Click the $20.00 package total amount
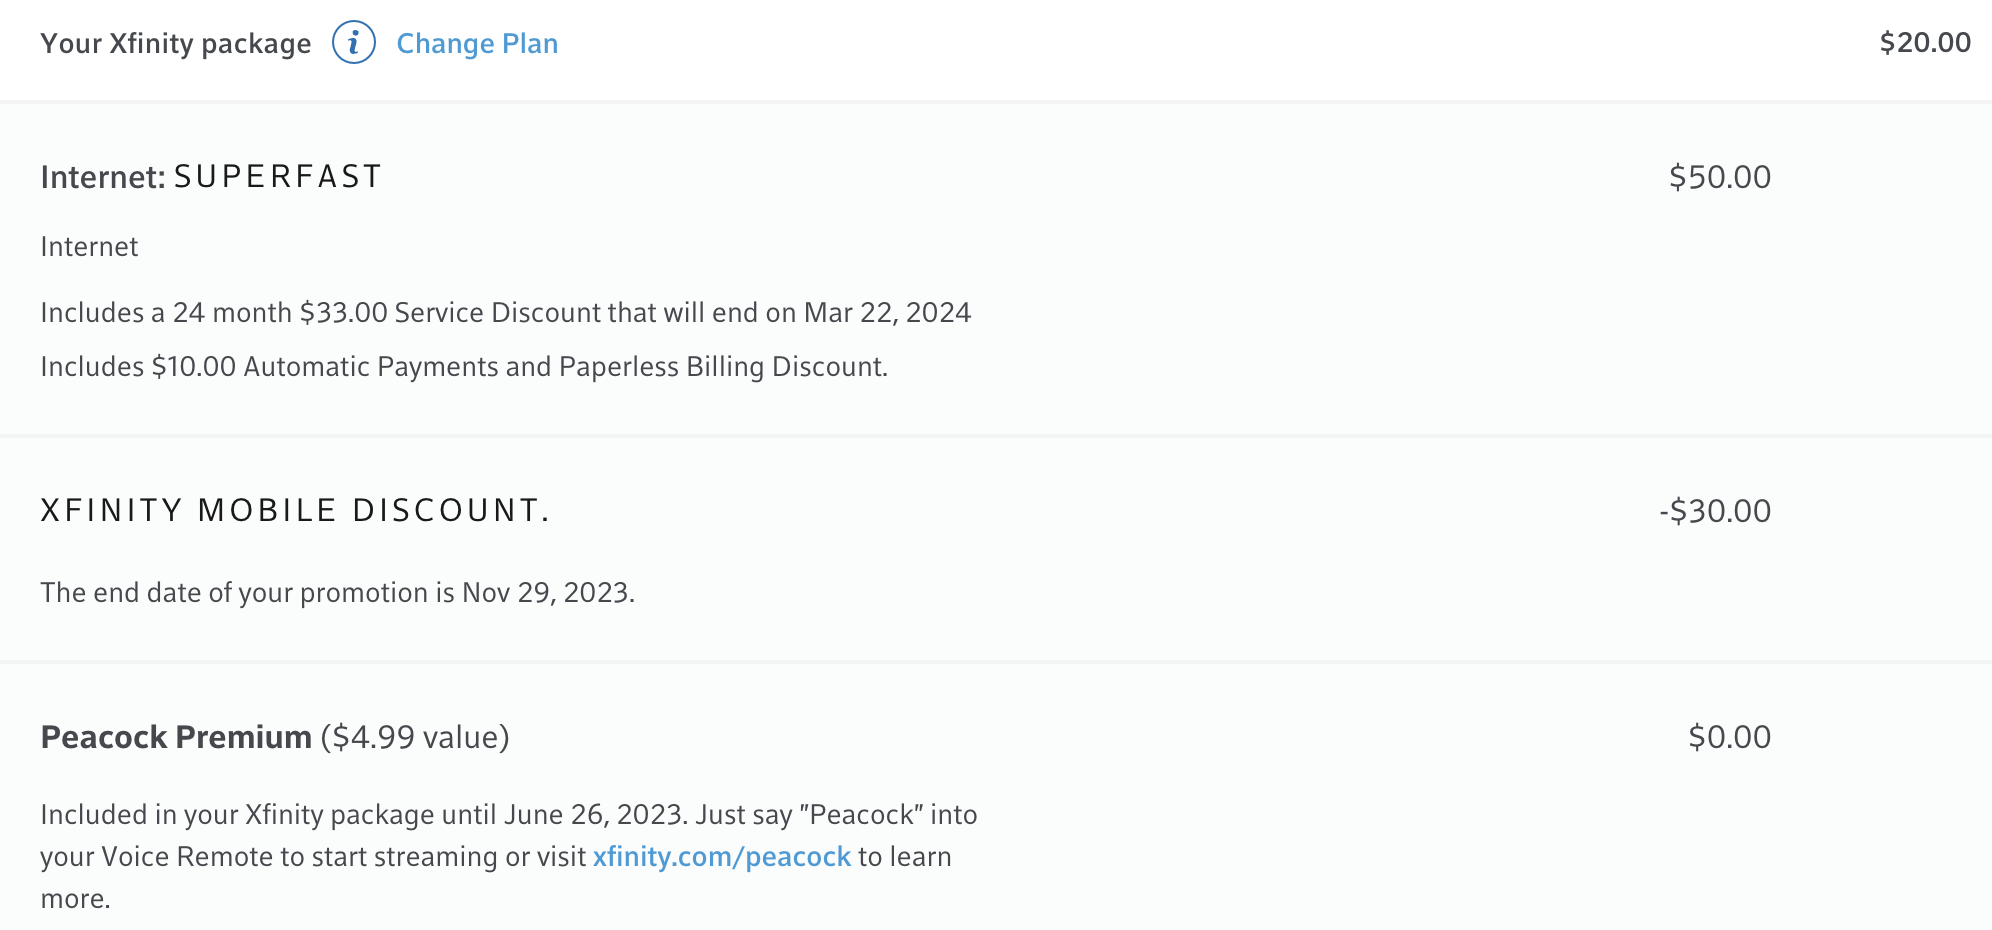1992x930 pixels. [x=1924, y=42]
